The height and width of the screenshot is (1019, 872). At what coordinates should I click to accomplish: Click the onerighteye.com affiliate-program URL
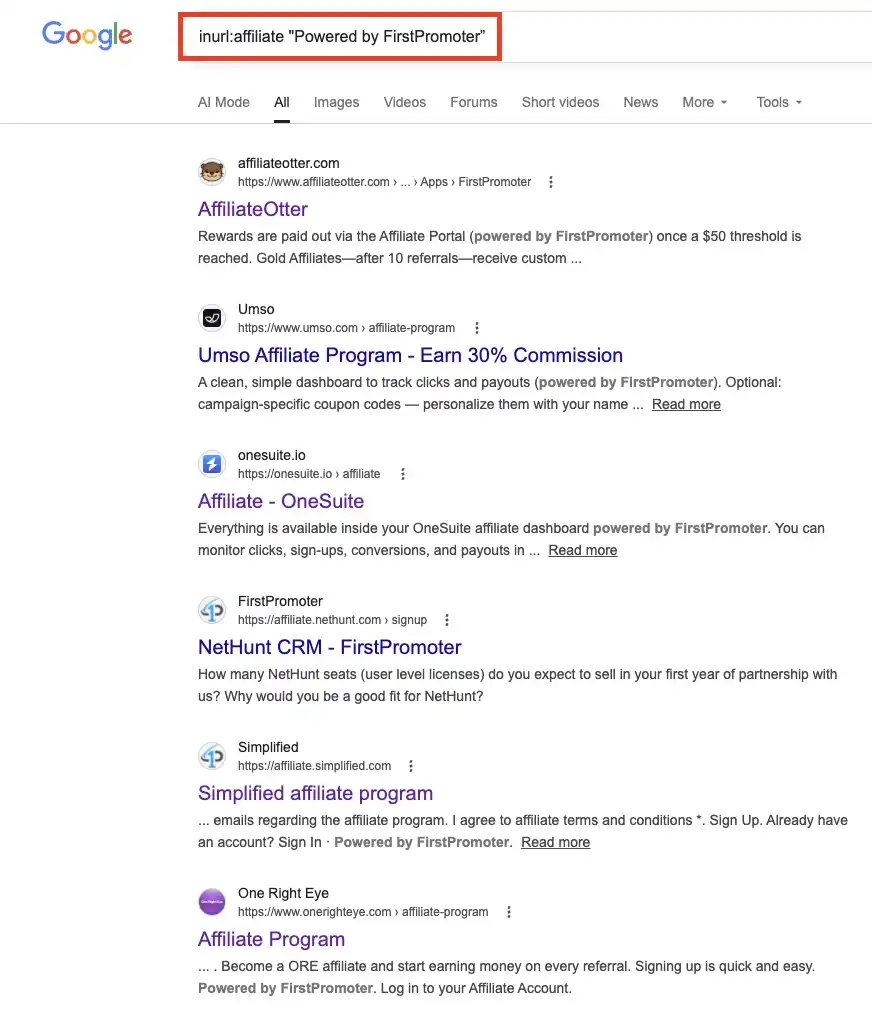[x=363, y=912]
